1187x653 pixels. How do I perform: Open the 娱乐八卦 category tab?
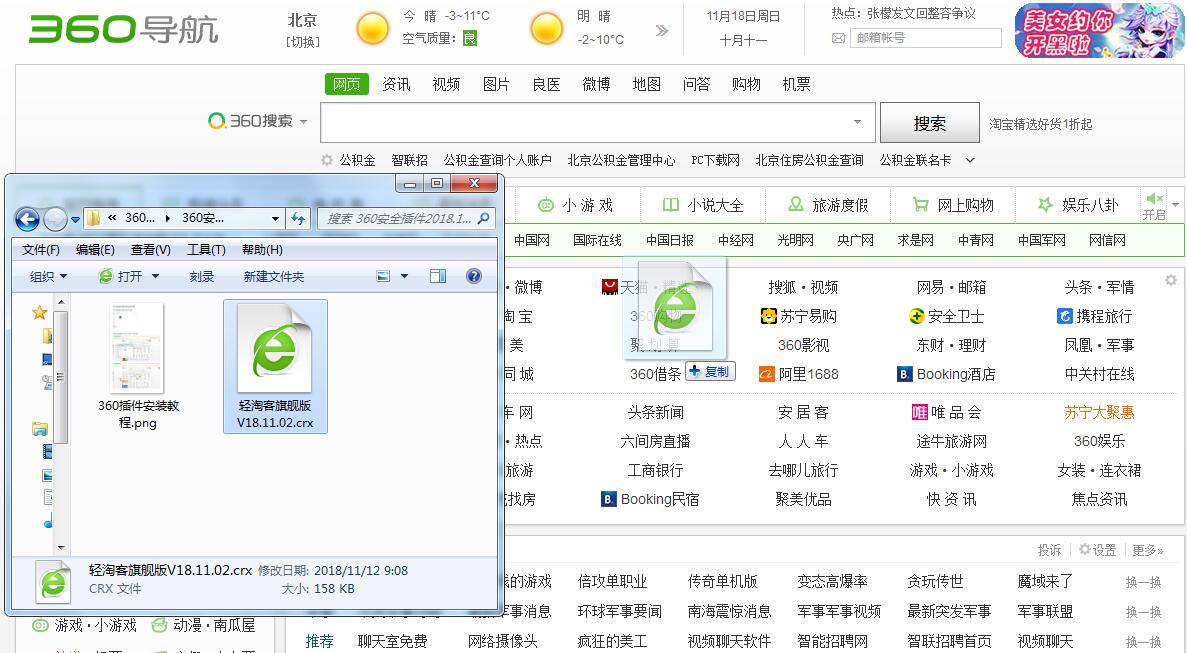pos(1078,205)
